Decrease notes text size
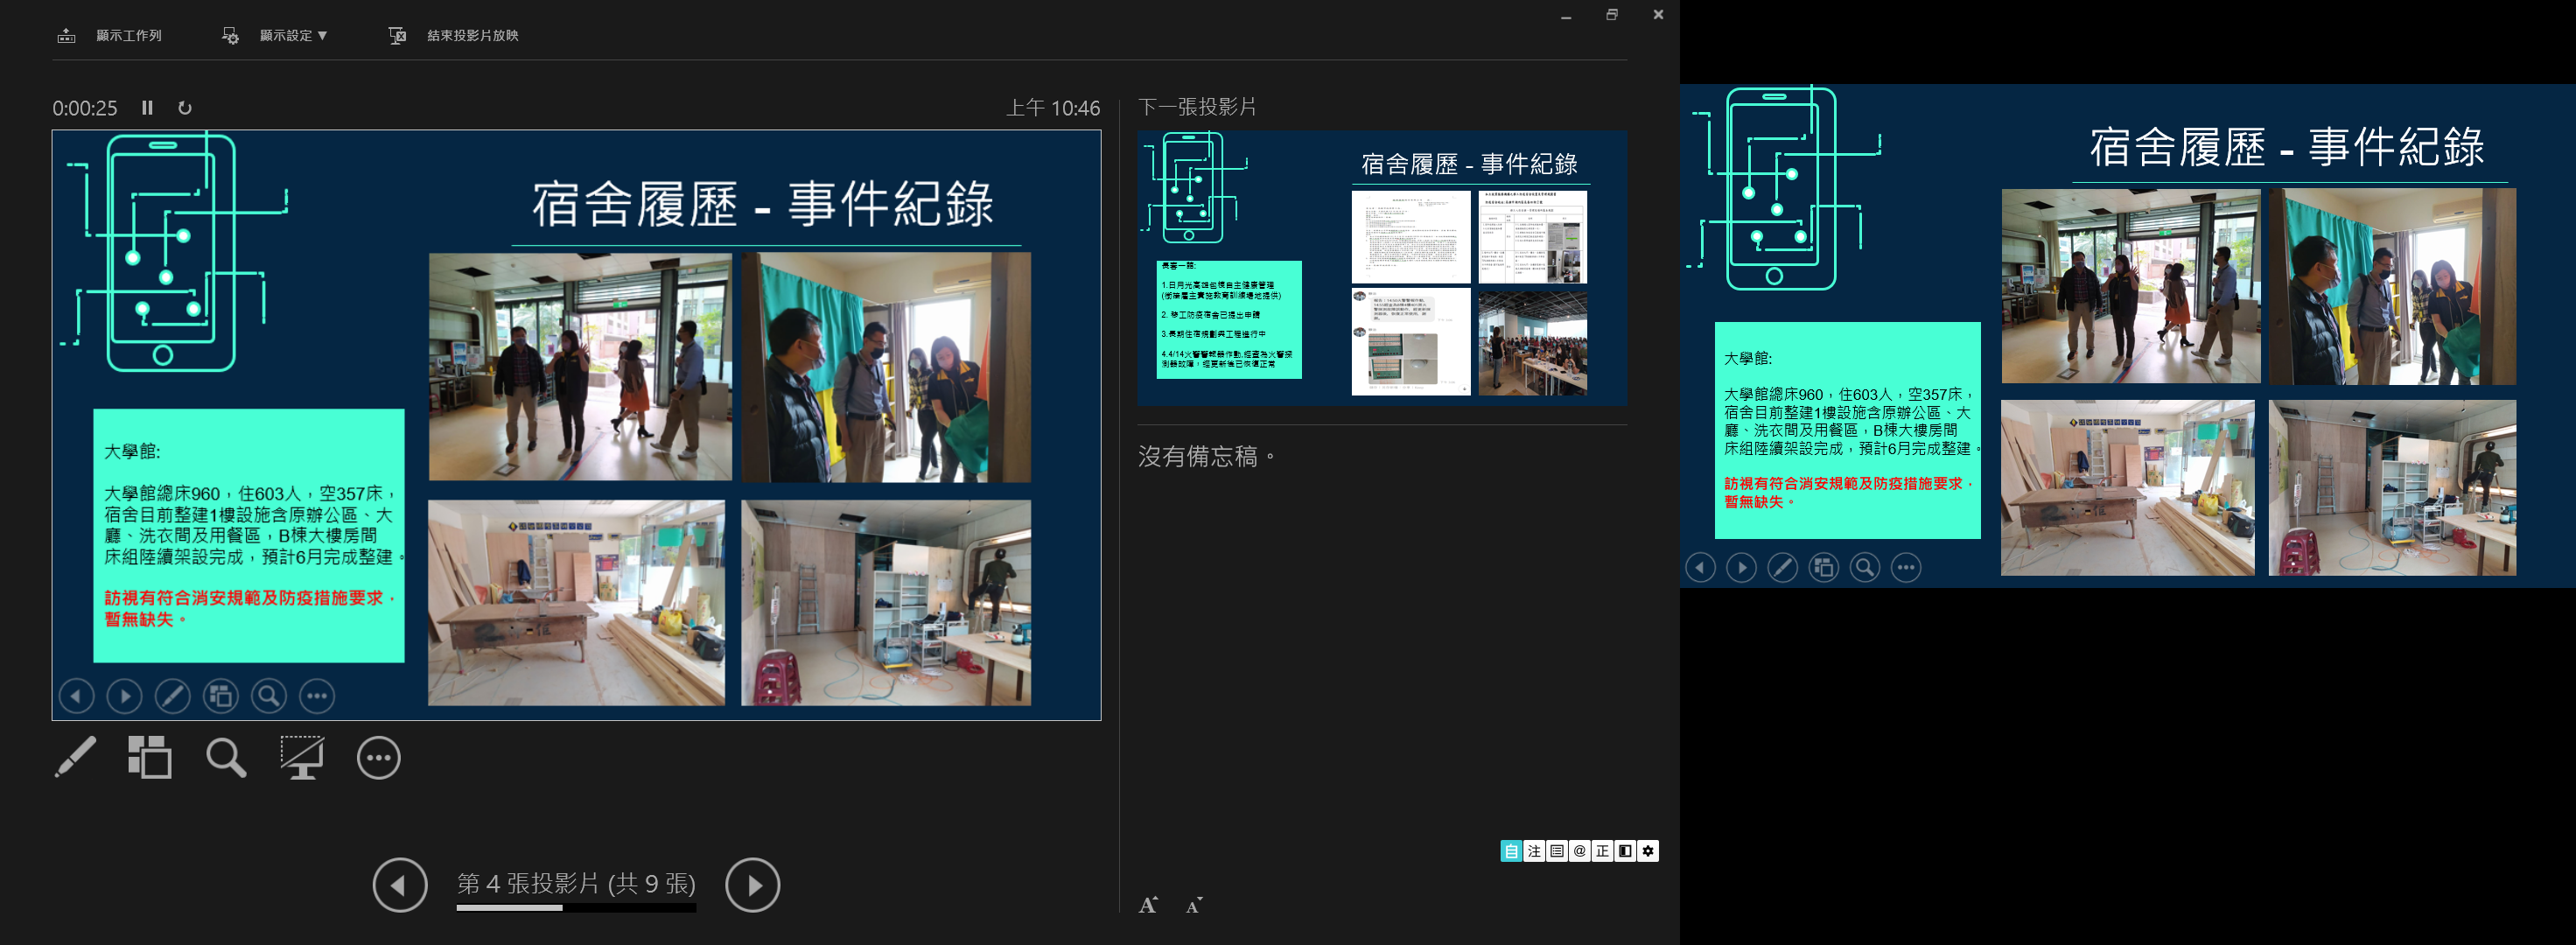The height and width of the screenshot is (945, 2576). [1193, 906]
